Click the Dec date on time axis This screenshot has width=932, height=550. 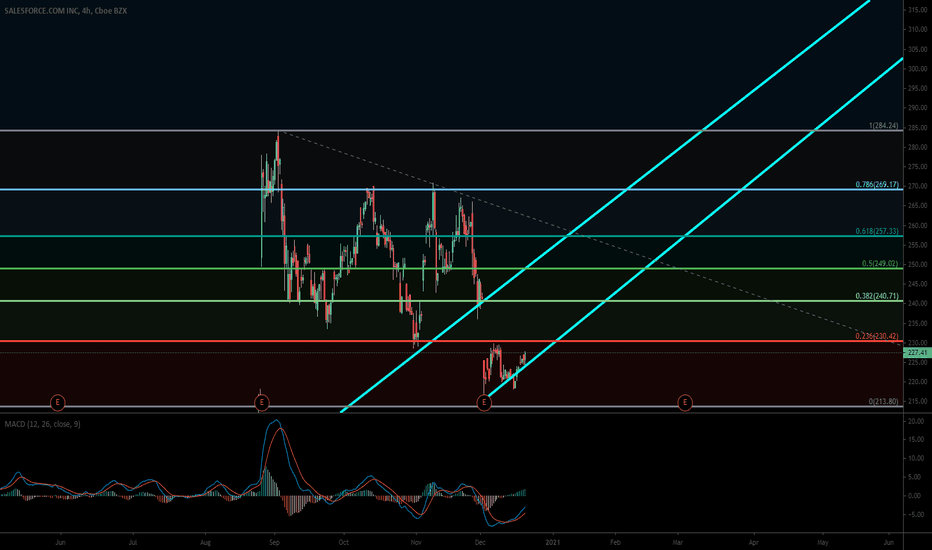[480, 542]
